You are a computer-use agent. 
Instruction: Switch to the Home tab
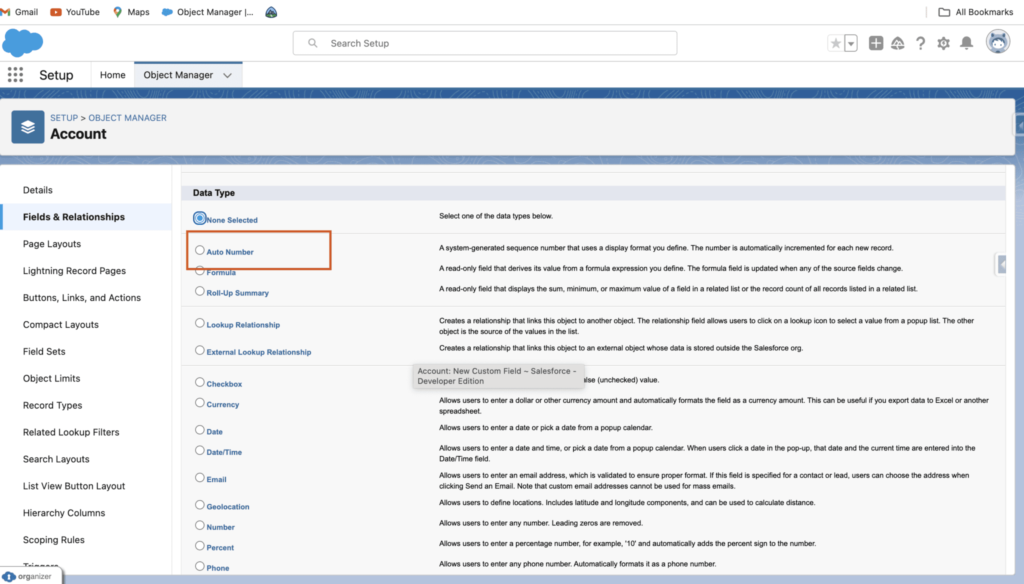tap(112, 74)
